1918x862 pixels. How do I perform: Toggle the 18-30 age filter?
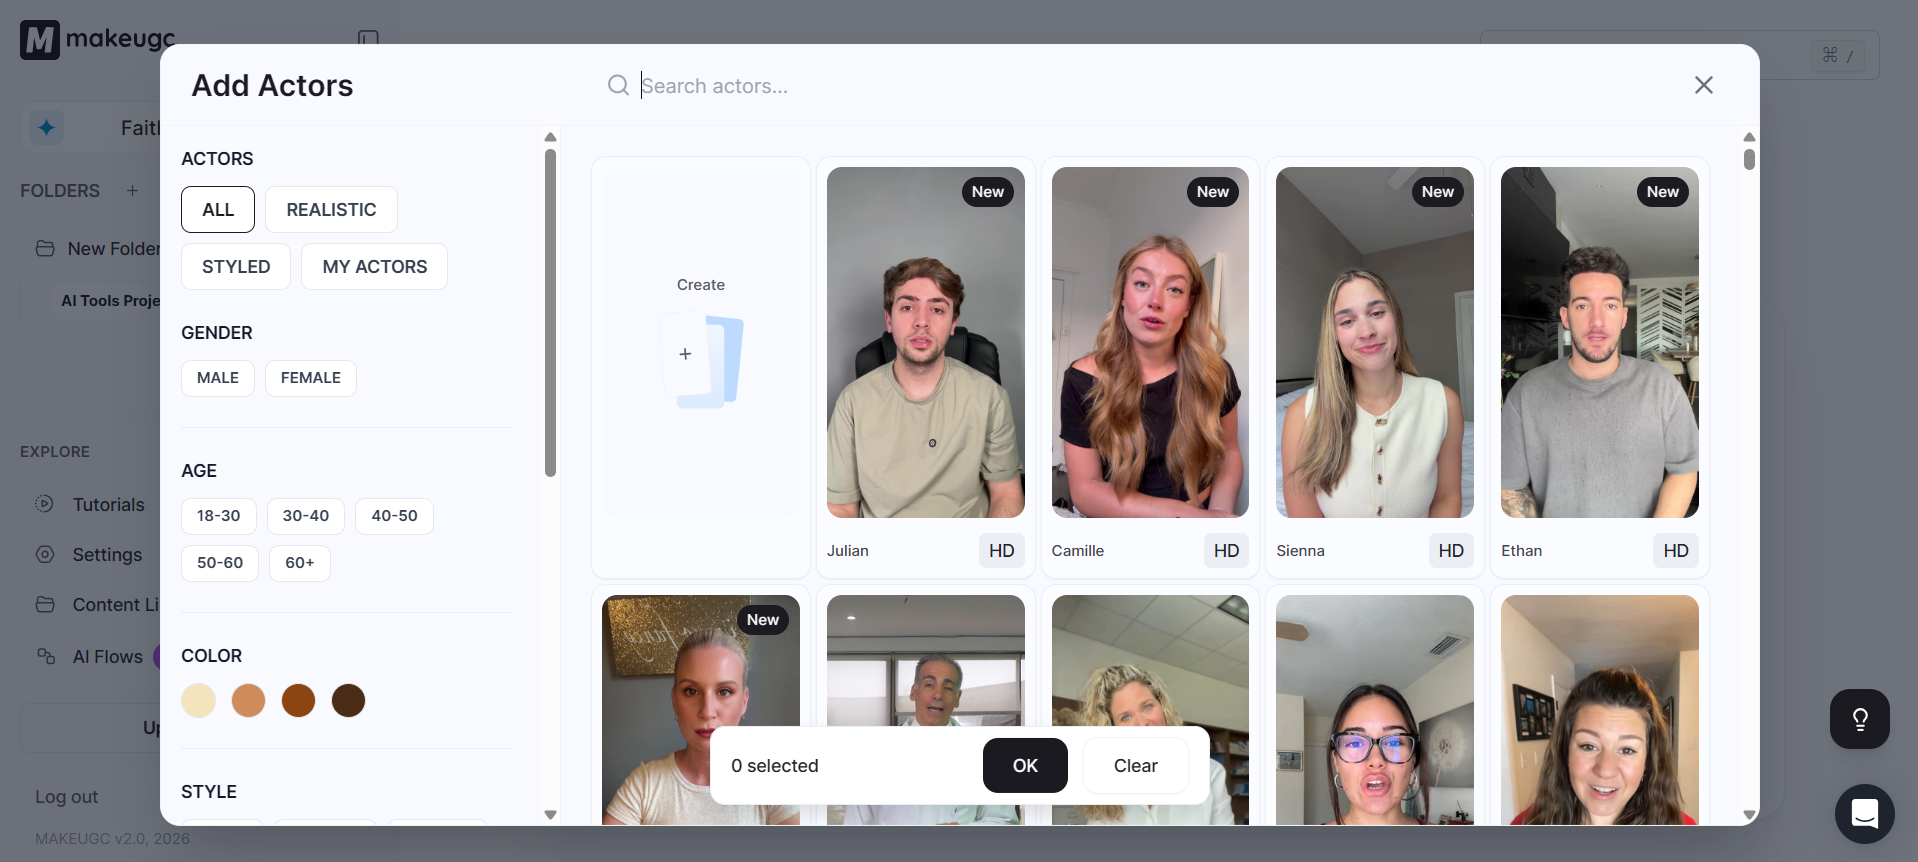pos(219,516)
